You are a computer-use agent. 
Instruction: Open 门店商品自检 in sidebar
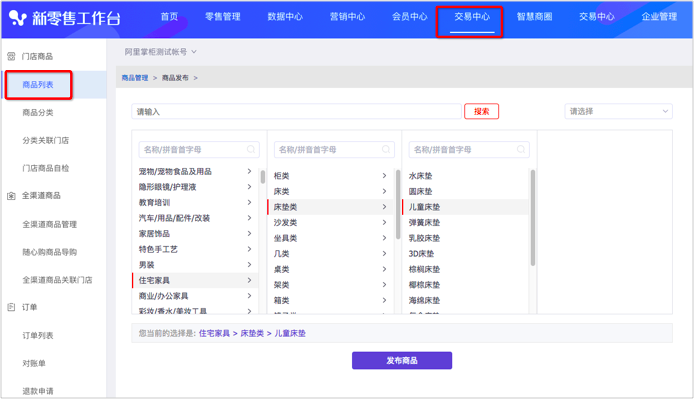coord(46,168)
